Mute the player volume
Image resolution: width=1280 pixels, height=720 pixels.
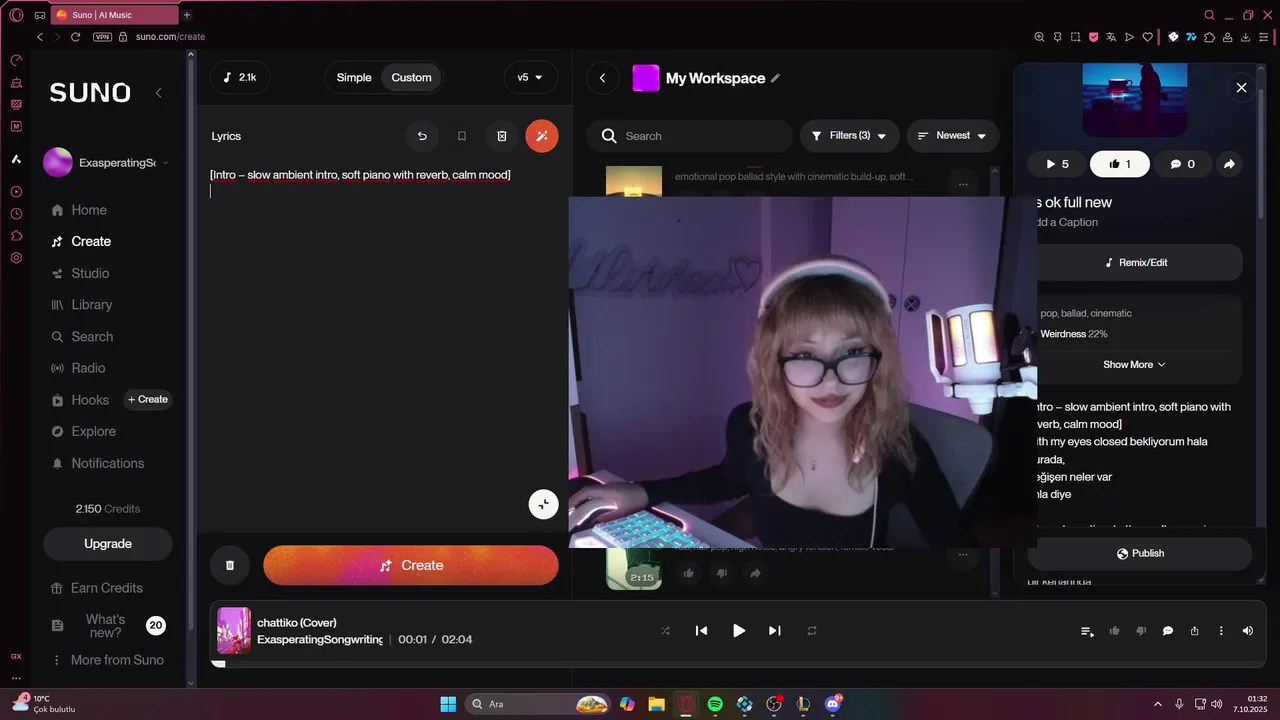pyautogui.click(x=1247, y=631)
